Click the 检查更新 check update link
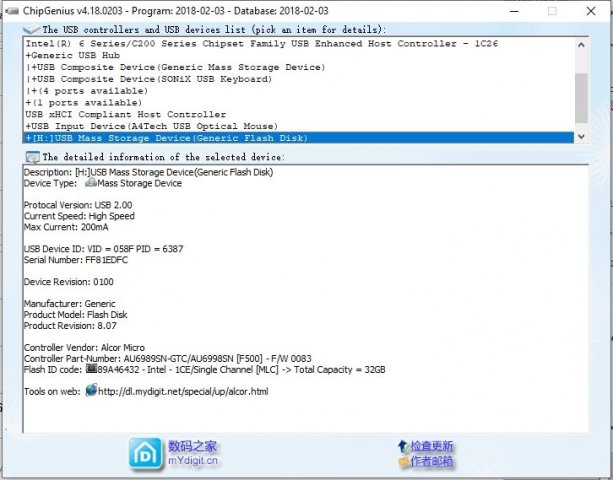Screen dimensions: 613x480 click(x=432, y=446)
